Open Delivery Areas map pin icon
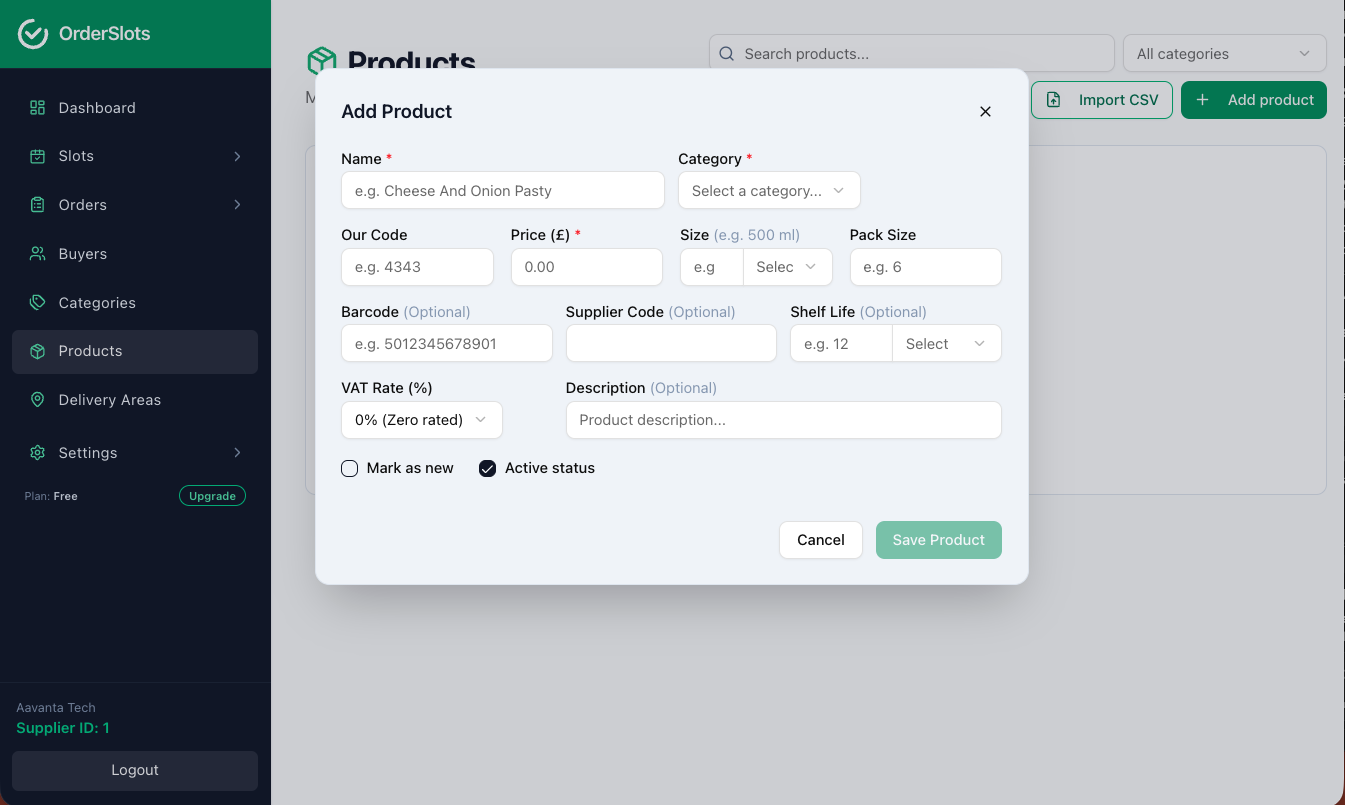This screenshot has height=805, width=1345. tap(37, 399)
